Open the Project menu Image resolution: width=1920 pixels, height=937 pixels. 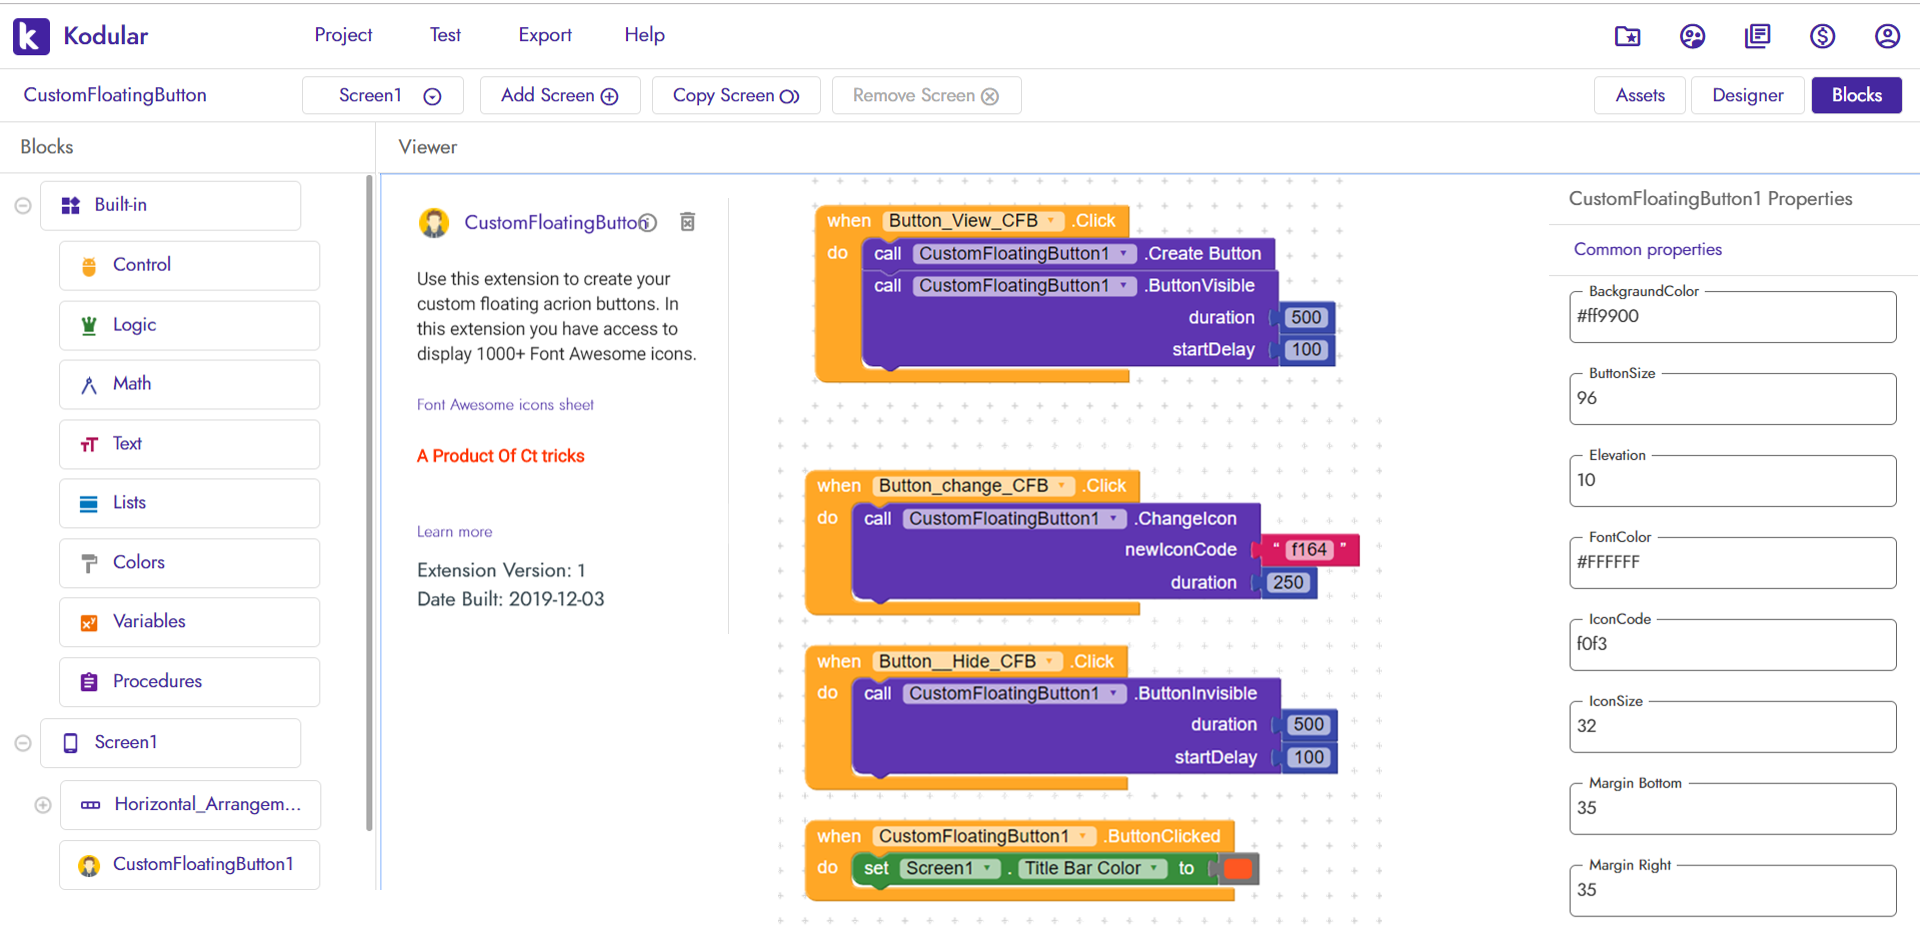point(343,35)
